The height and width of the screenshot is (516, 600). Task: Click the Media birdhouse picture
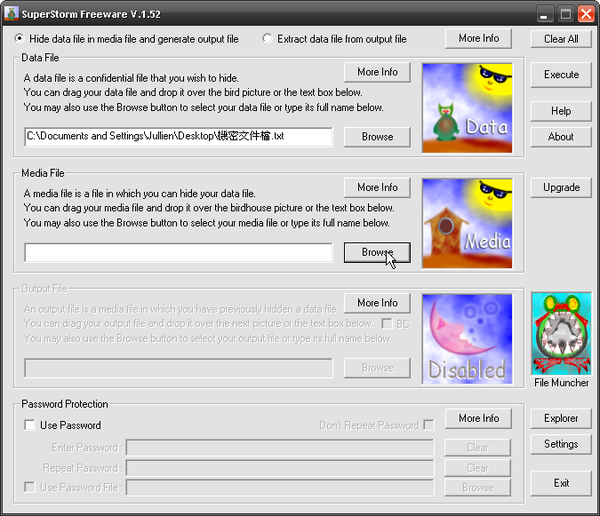pos(467,224)
